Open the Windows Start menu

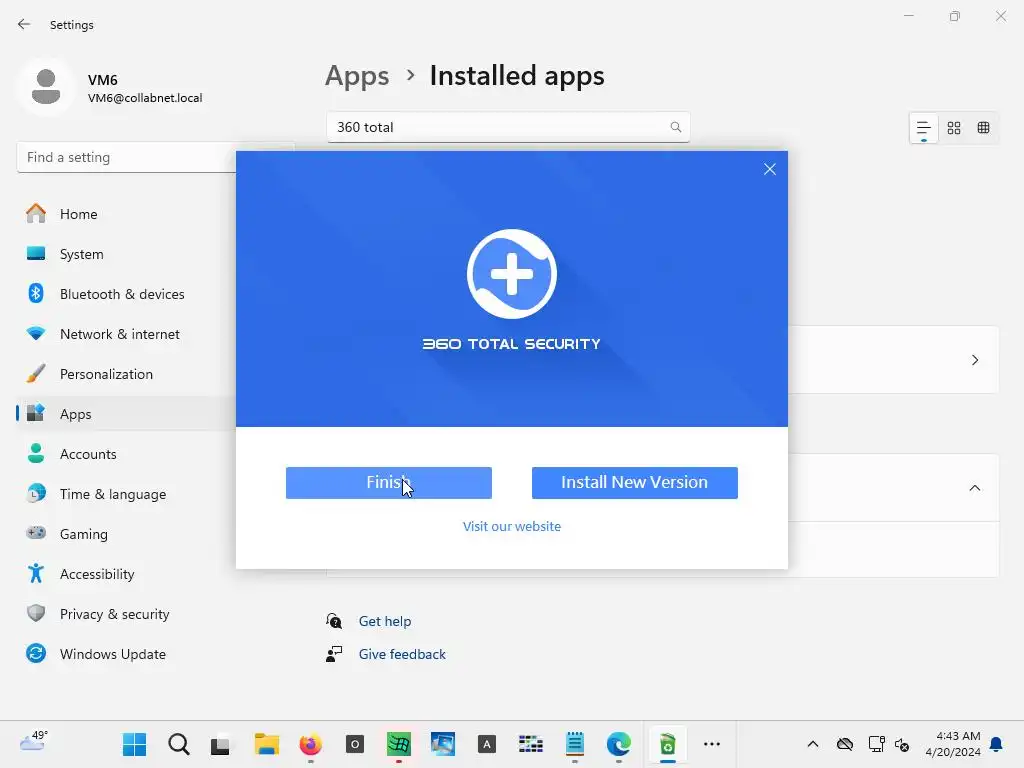(x=135, y=744)
